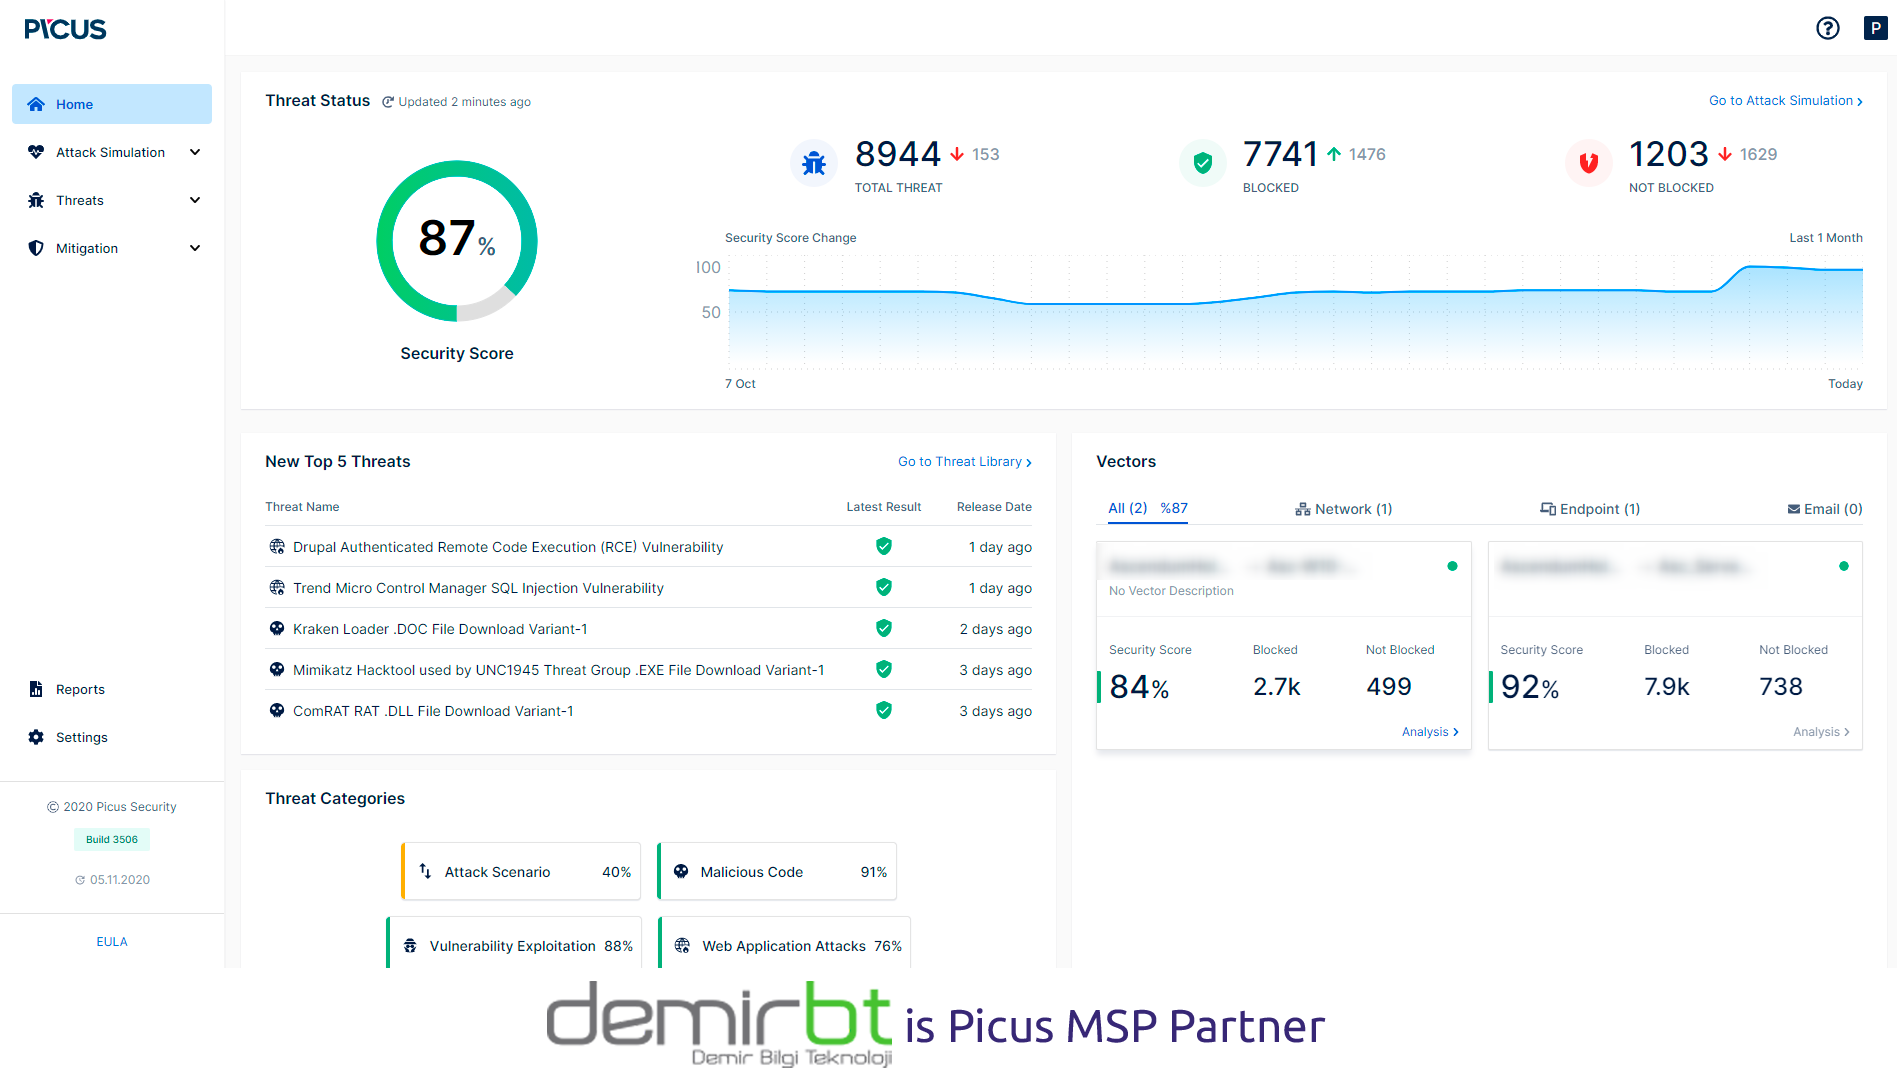
Task: Open Reports from the sidebar
Action: [x=80, y=689]
